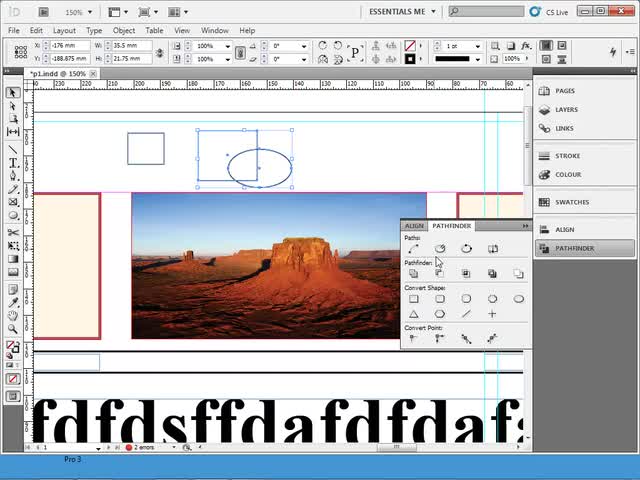Open the File menu
The width and height of the screenshot is (640, 480).
coord(13,30)
